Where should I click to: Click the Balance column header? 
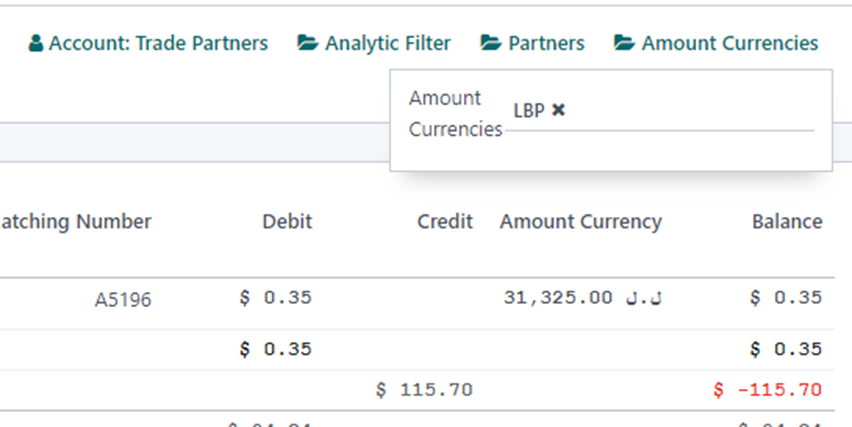coord(787,222)
